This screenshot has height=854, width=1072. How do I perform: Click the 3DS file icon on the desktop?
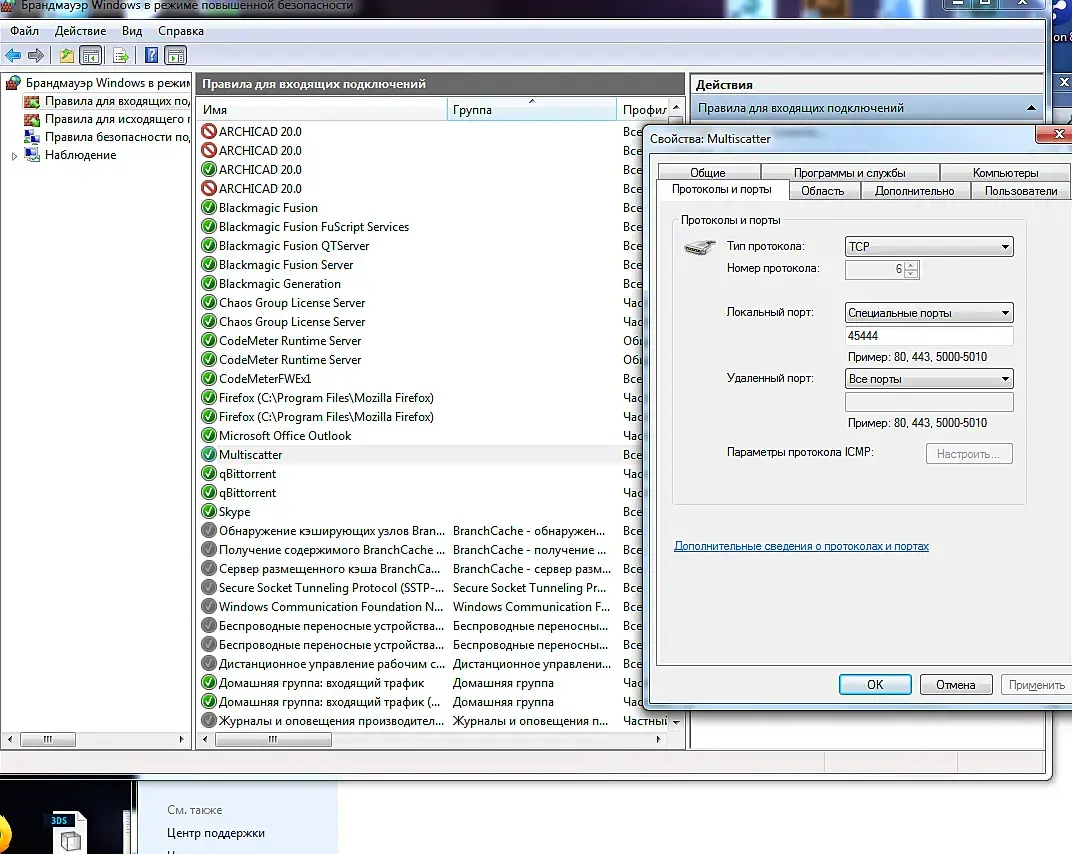[67, 831]
